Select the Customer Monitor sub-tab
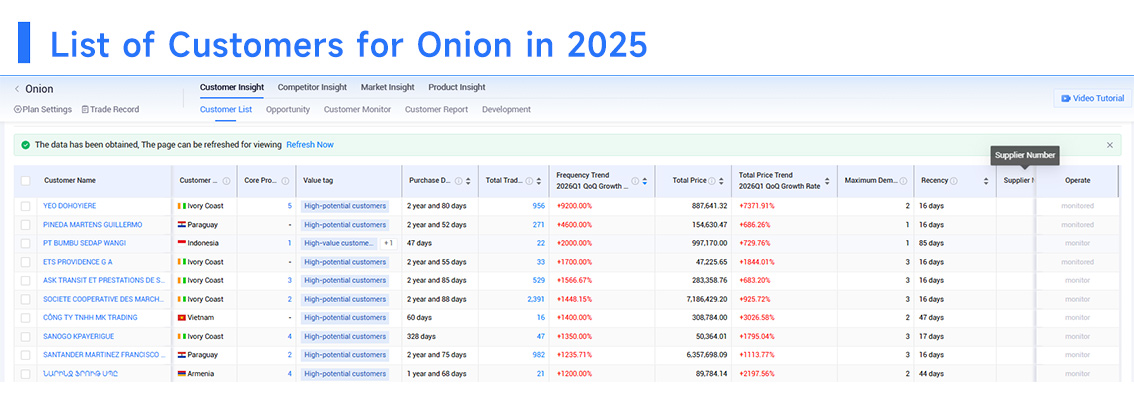Screen dimensions: 1134x413 tap(357, 109)
